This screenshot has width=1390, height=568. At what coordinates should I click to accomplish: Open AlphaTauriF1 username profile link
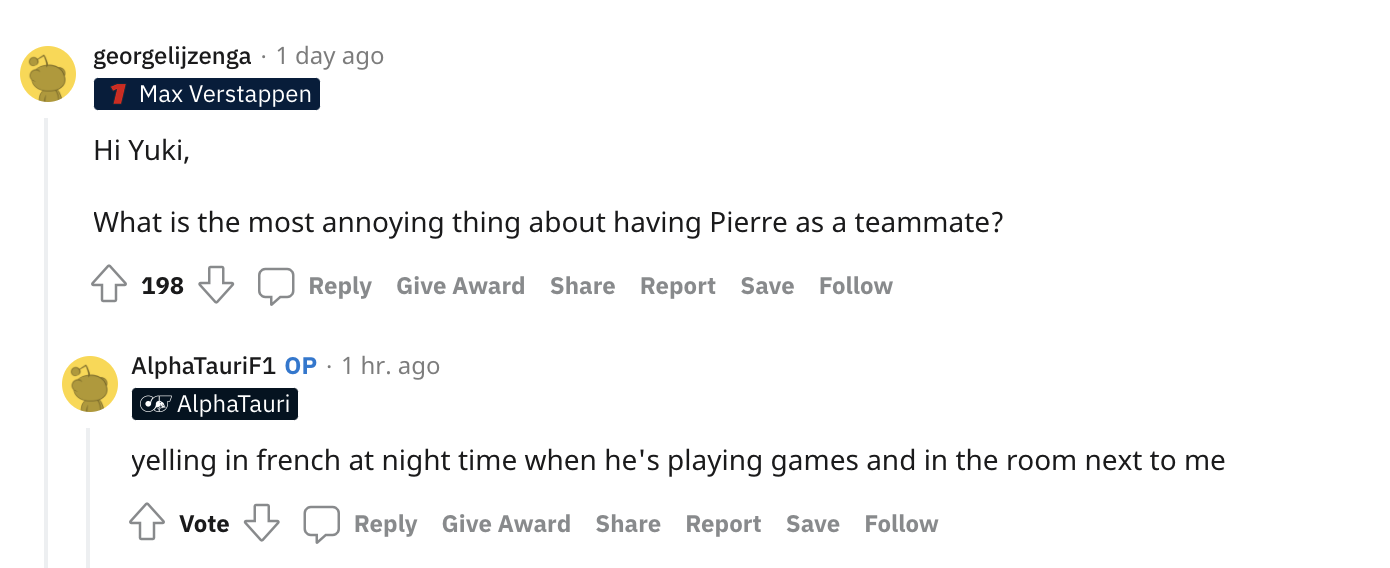point(203,366)
